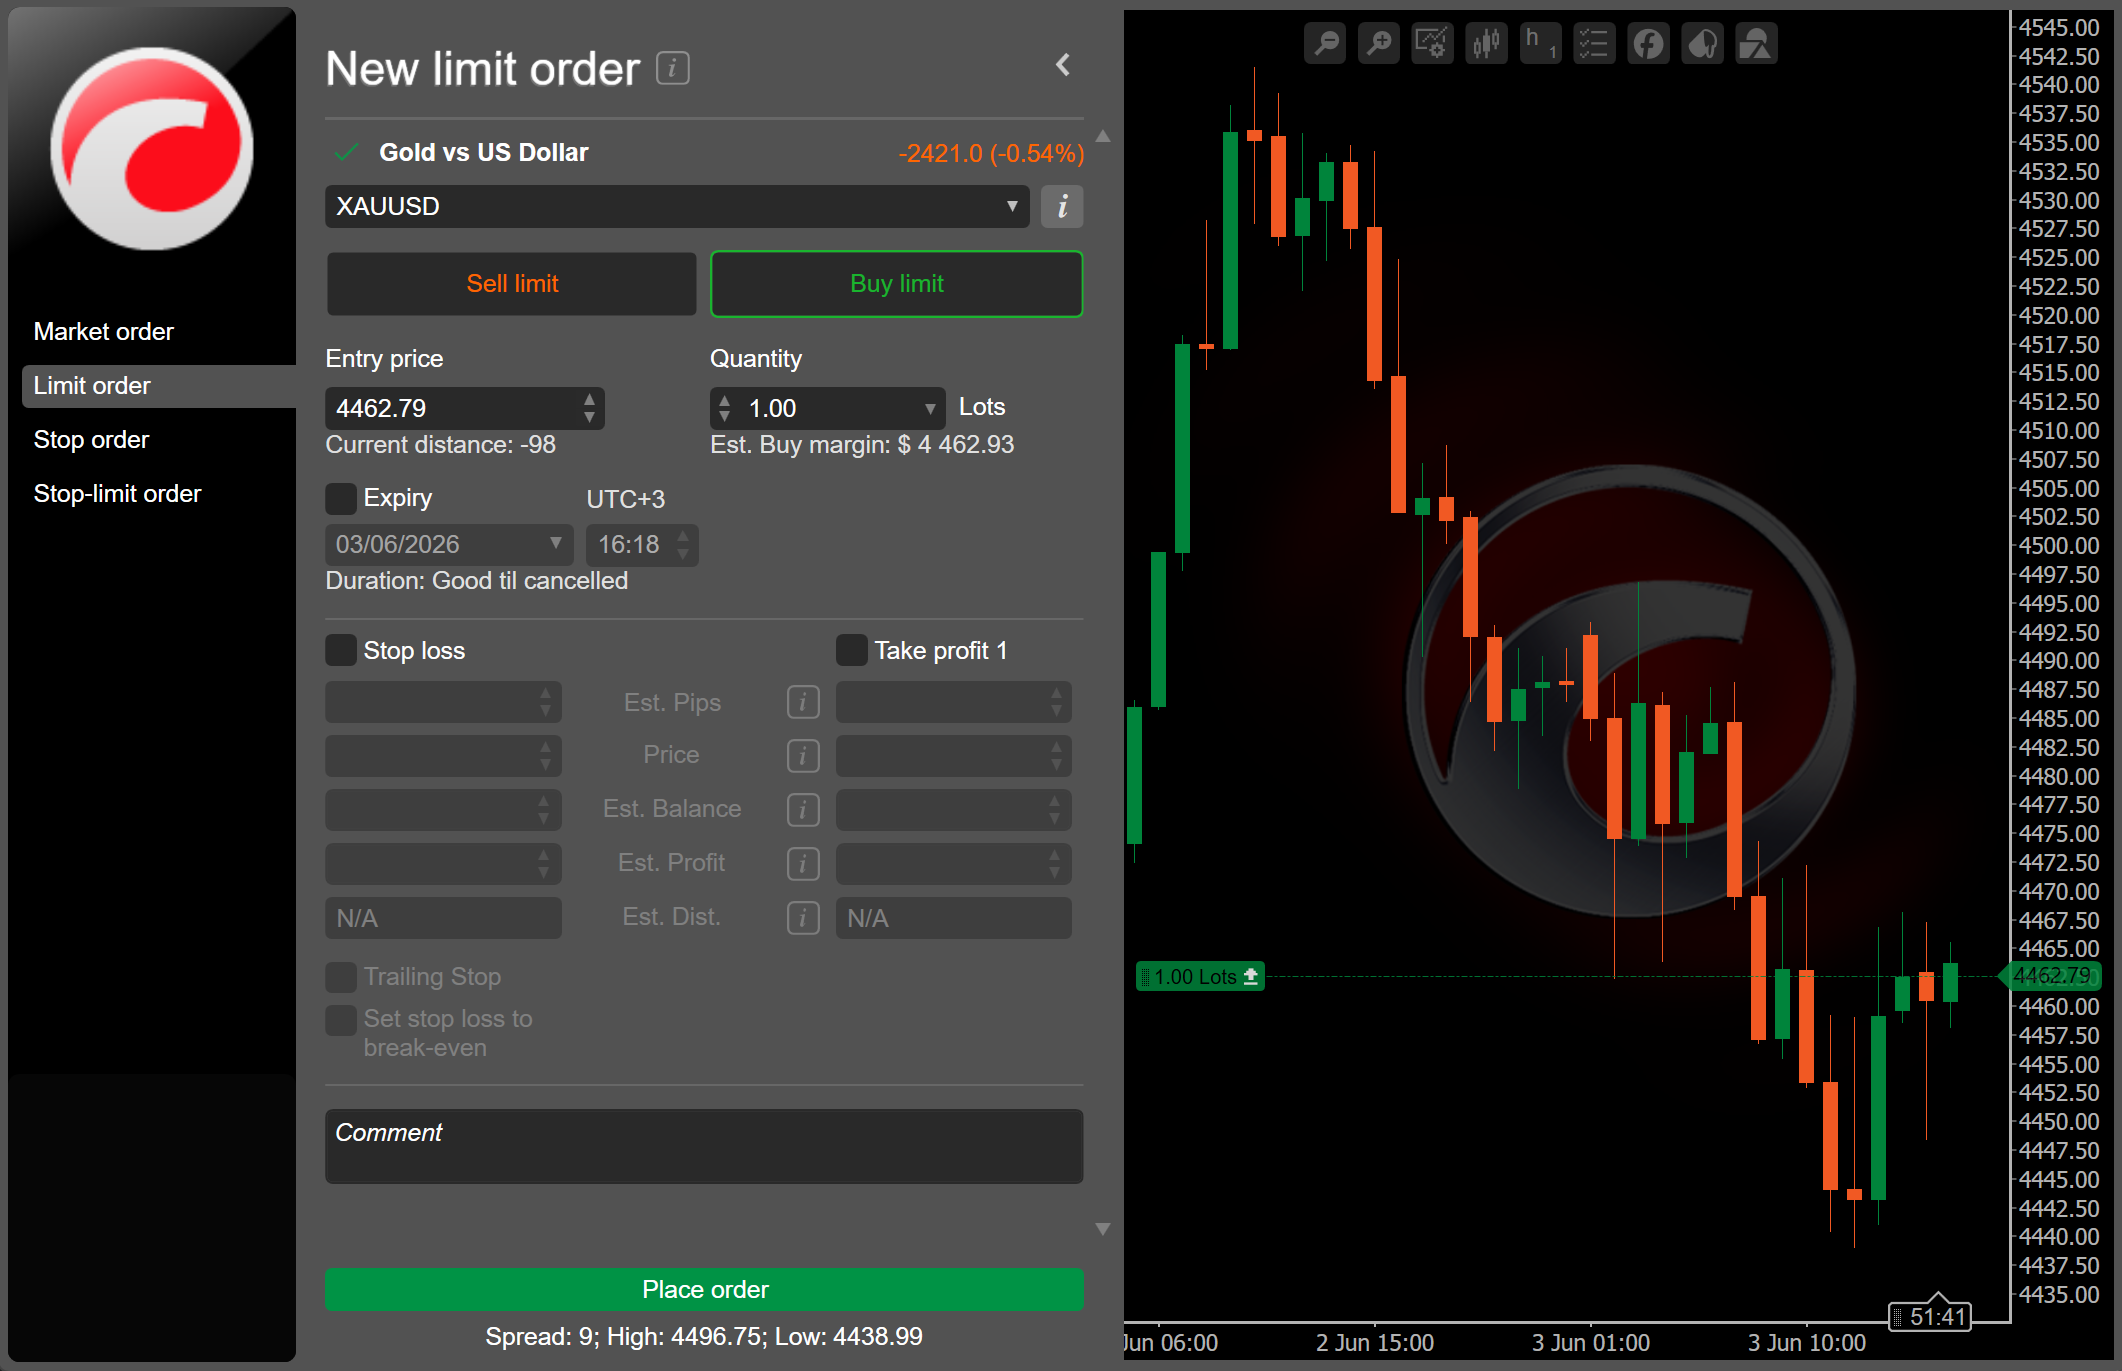The height and width of the screenshot is (1371, 2122).
Task: Open the h1 timeframe selector
Action: click(x=1541, y=43)
